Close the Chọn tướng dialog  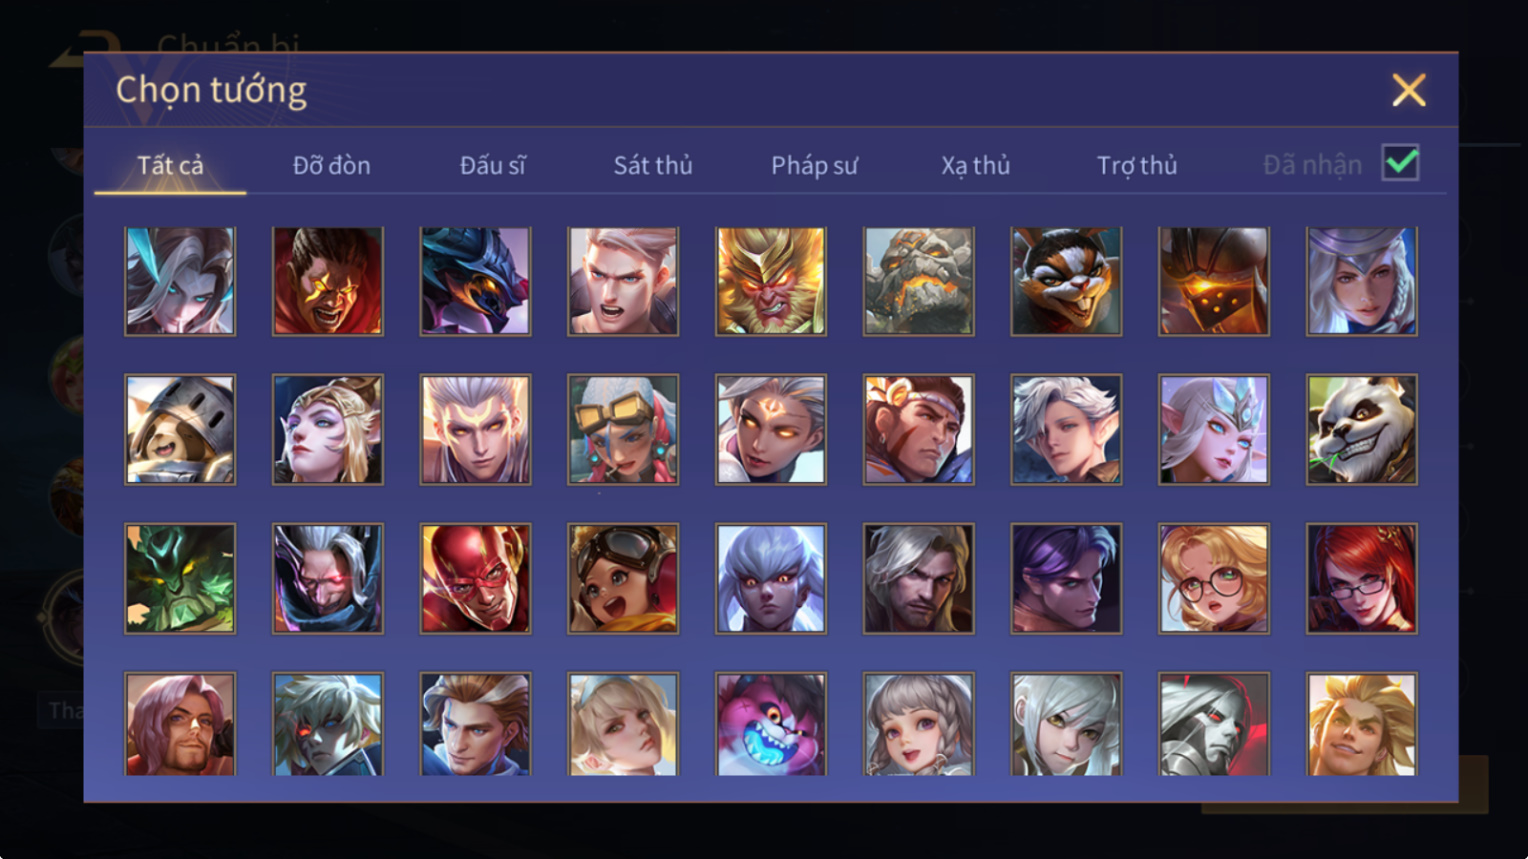coord(1408,90)
